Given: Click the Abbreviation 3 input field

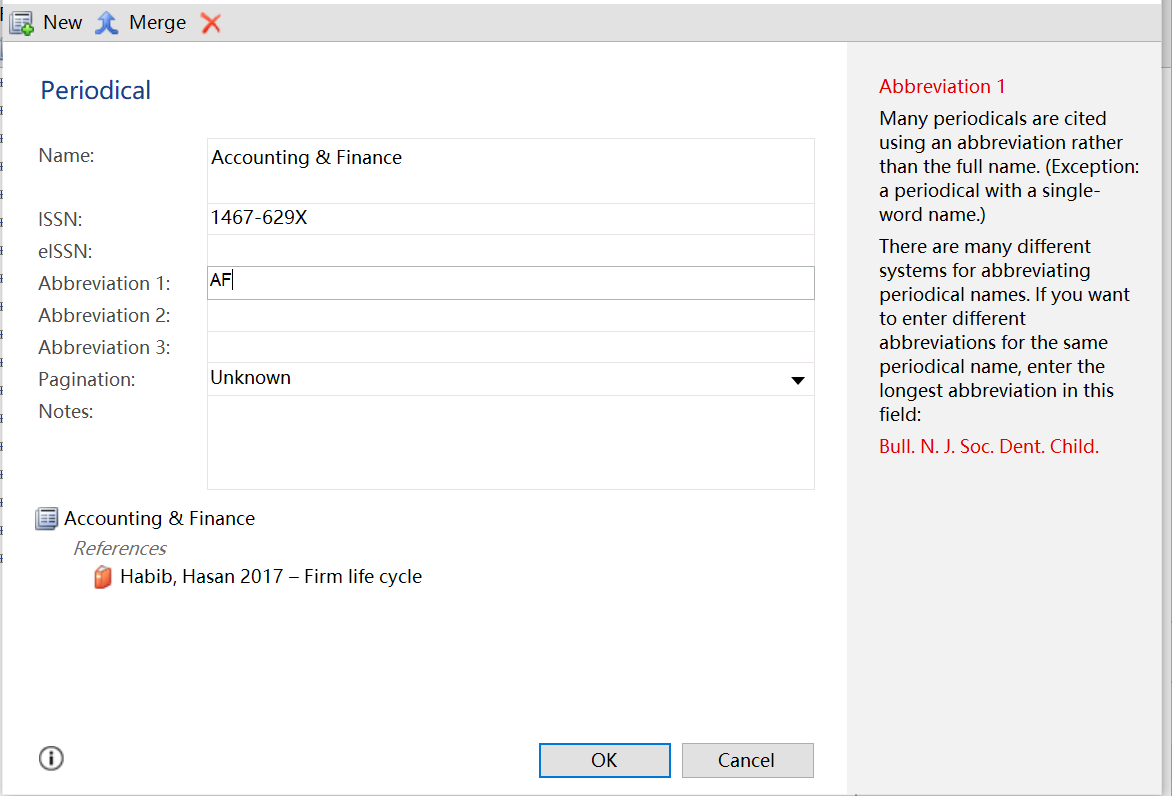Looking at the screenshot, I should click(x=510, y=347).
